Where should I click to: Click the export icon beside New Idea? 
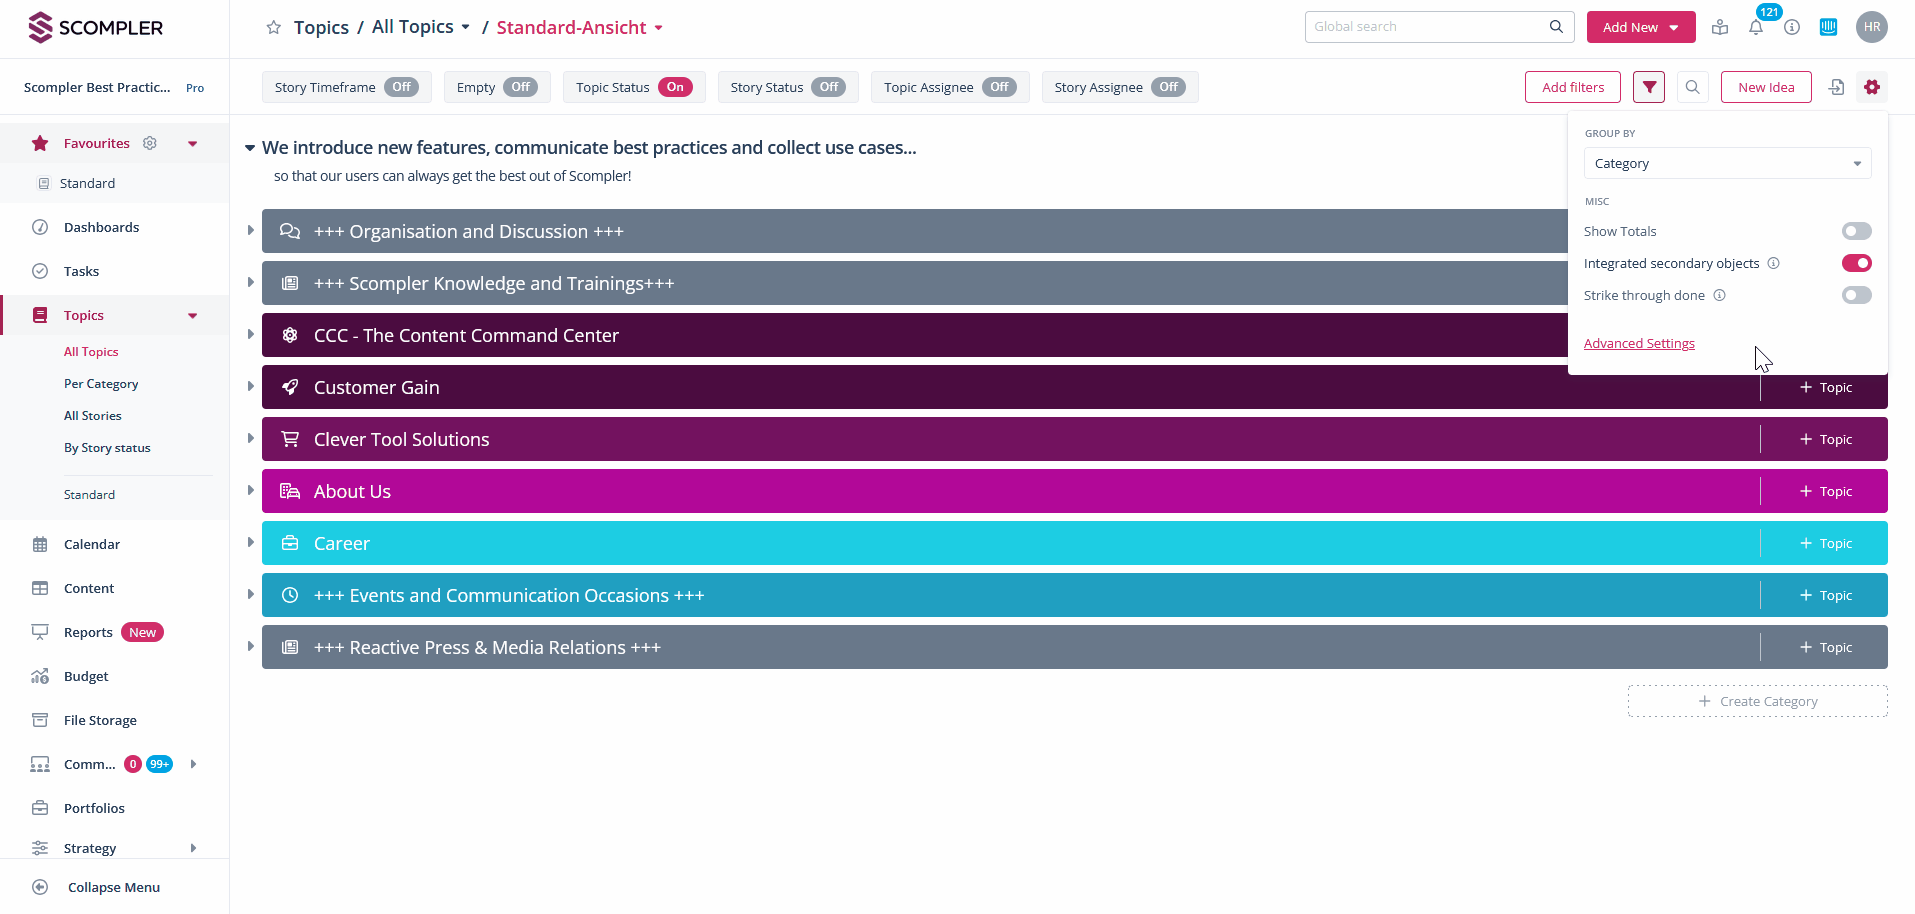tap(1836, 87)
